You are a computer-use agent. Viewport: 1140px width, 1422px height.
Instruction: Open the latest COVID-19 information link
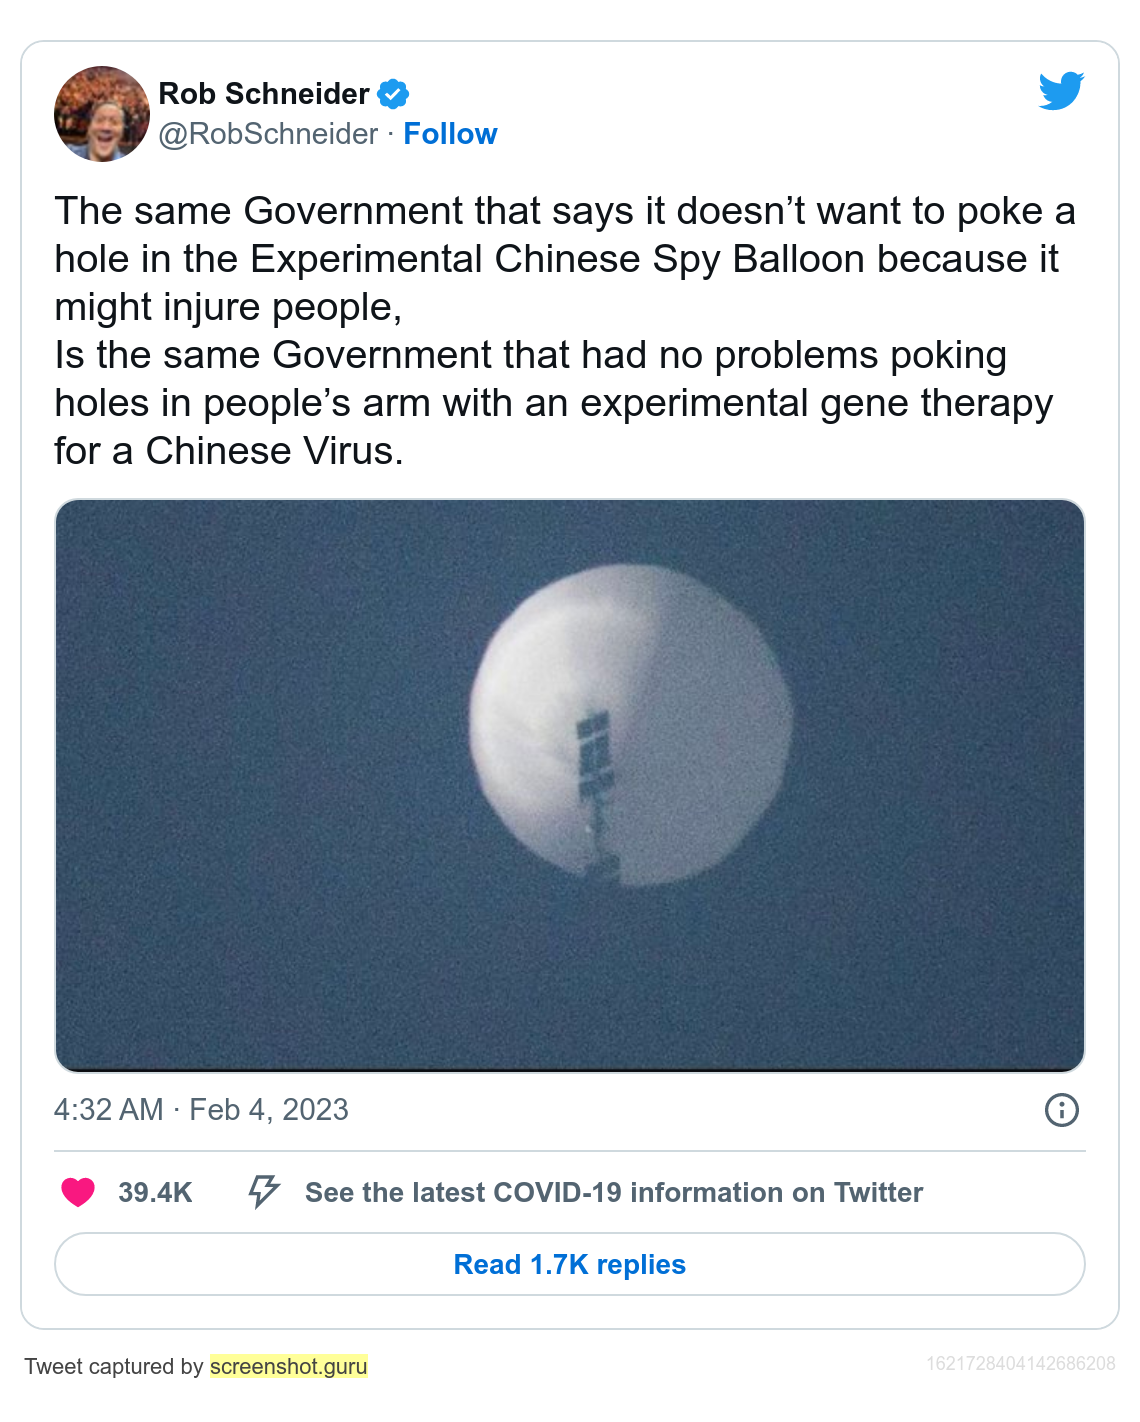tap(614, 1192)
